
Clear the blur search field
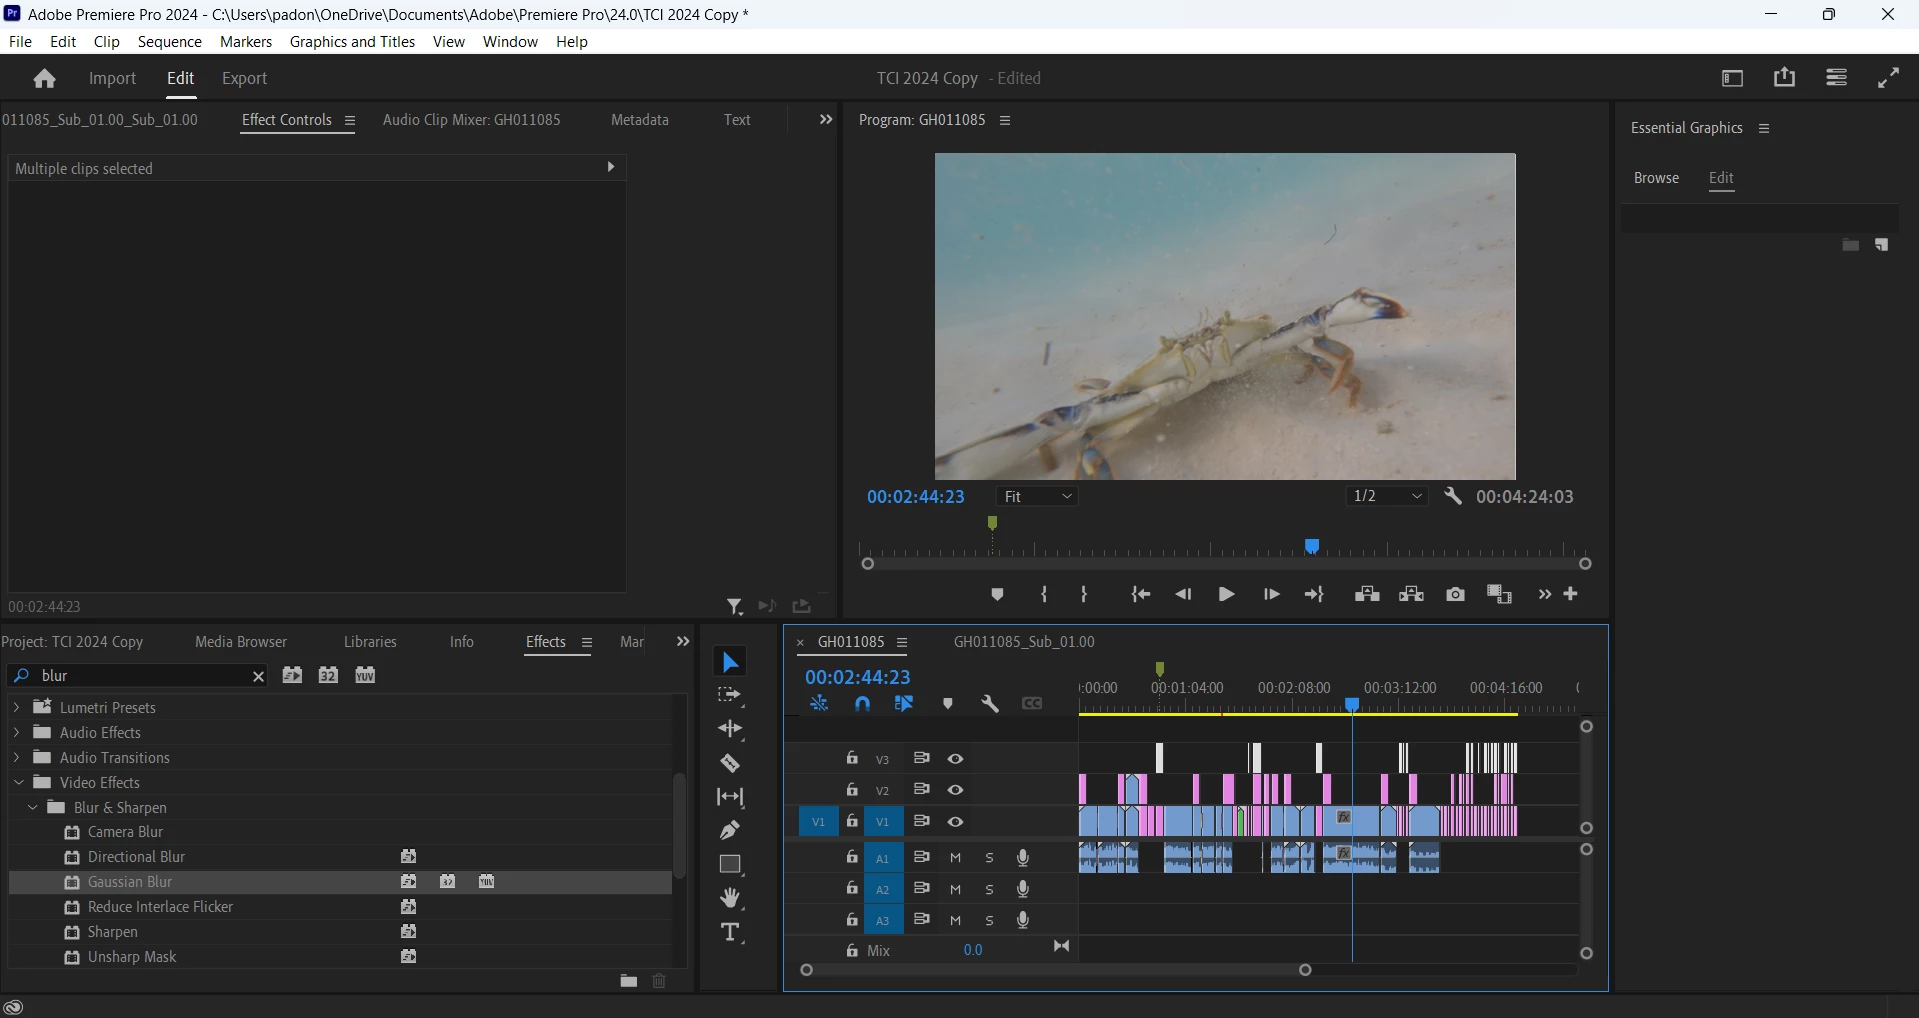pyautogui.click(x=258, y=677)
